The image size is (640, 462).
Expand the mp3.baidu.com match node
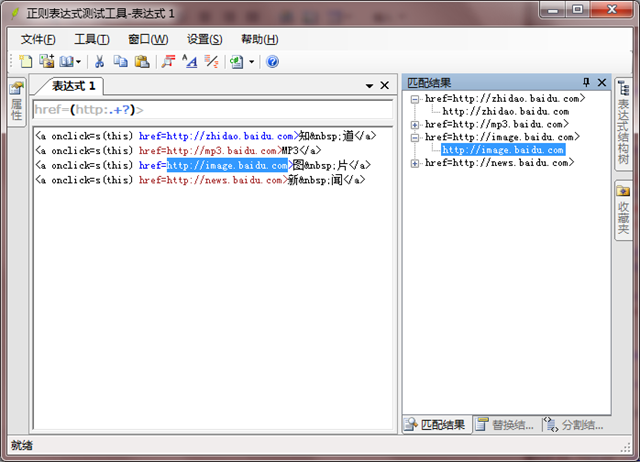[415, 125]
